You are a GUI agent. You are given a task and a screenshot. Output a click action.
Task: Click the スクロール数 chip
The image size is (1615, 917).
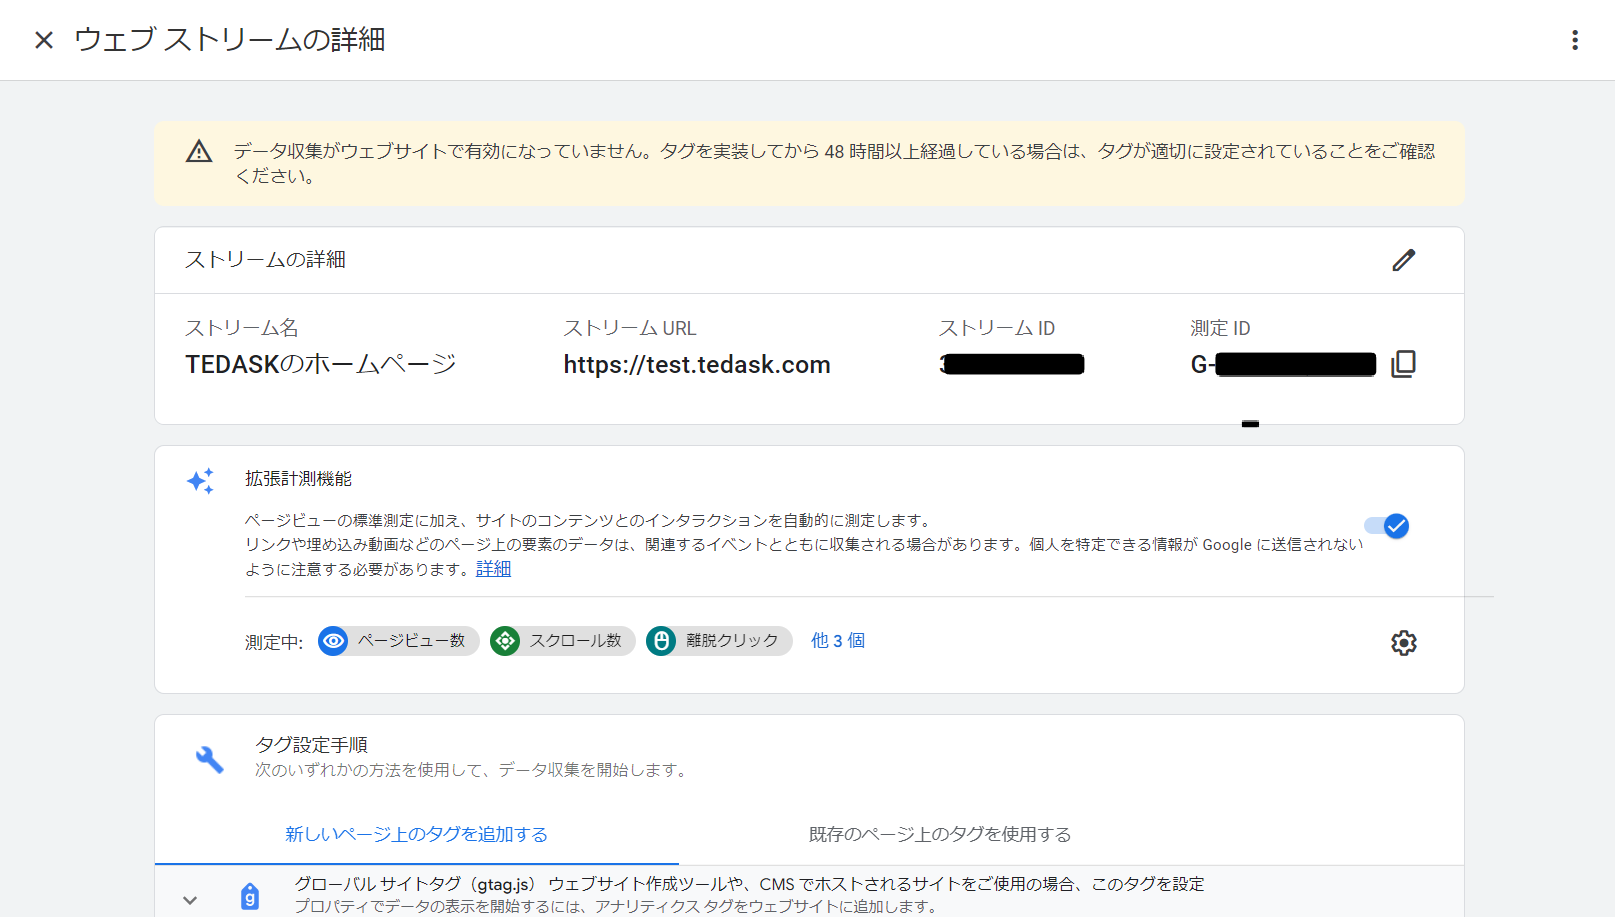[562, 641]
